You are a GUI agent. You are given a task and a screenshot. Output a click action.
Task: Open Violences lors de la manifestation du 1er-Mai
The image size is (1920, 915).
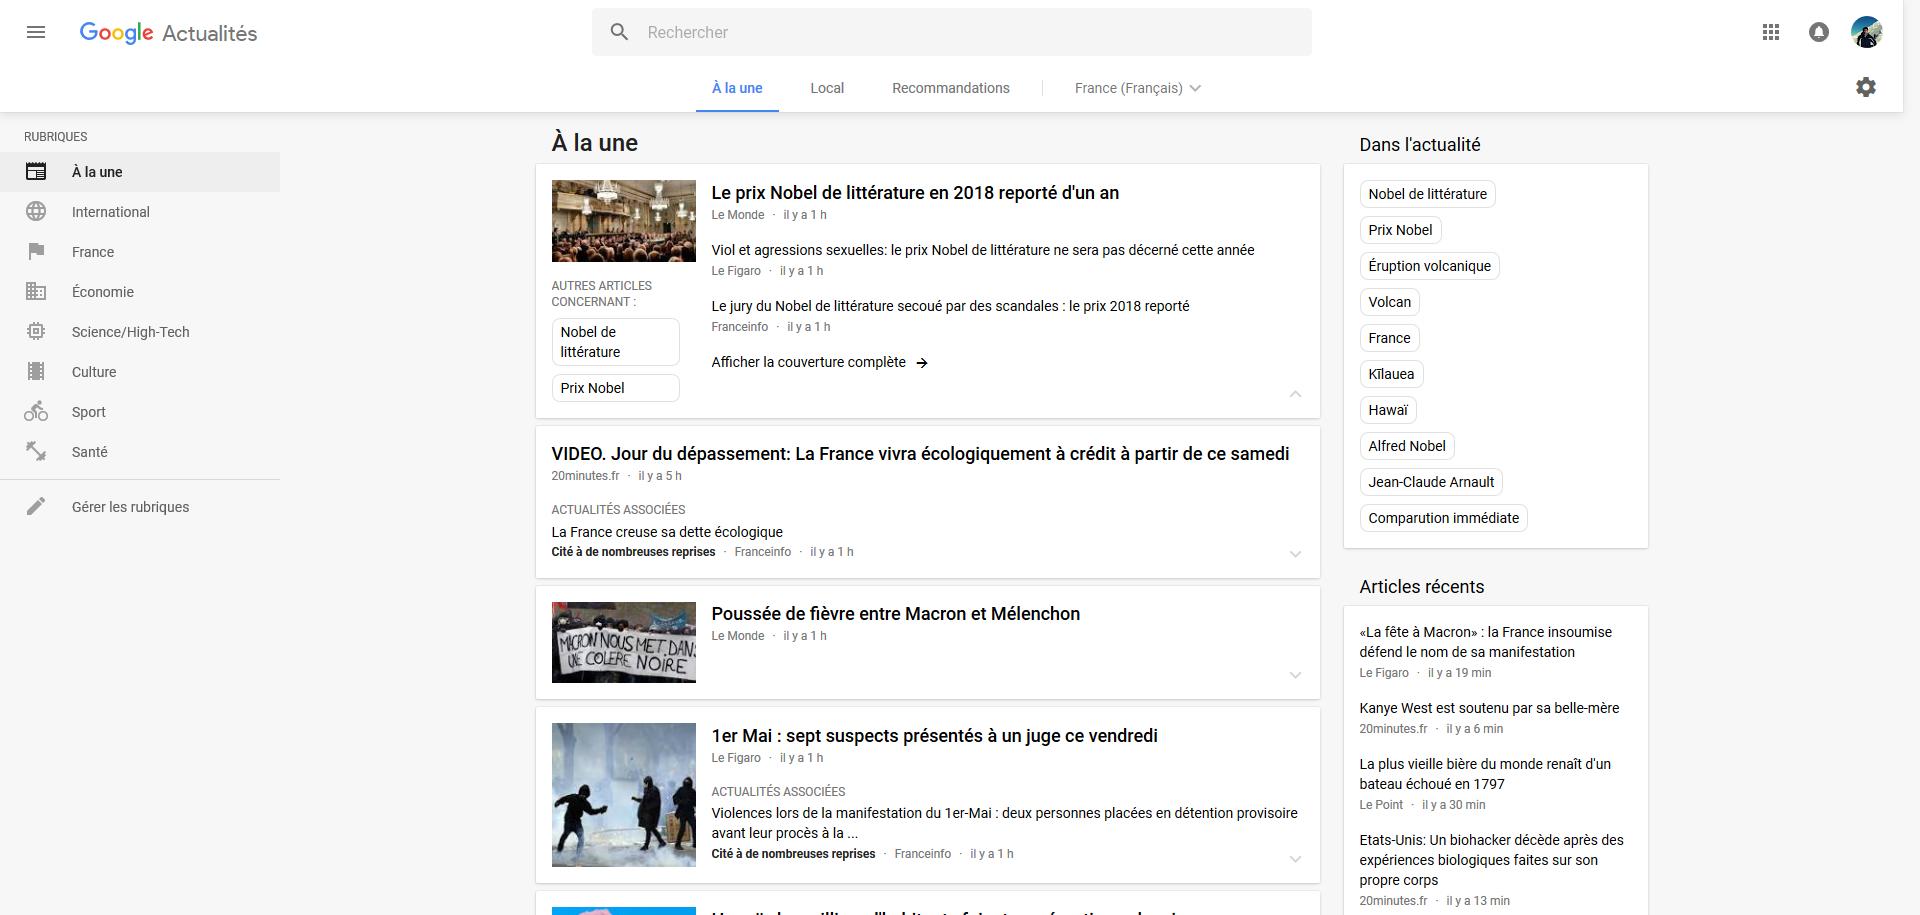[x=1004, y=823]
